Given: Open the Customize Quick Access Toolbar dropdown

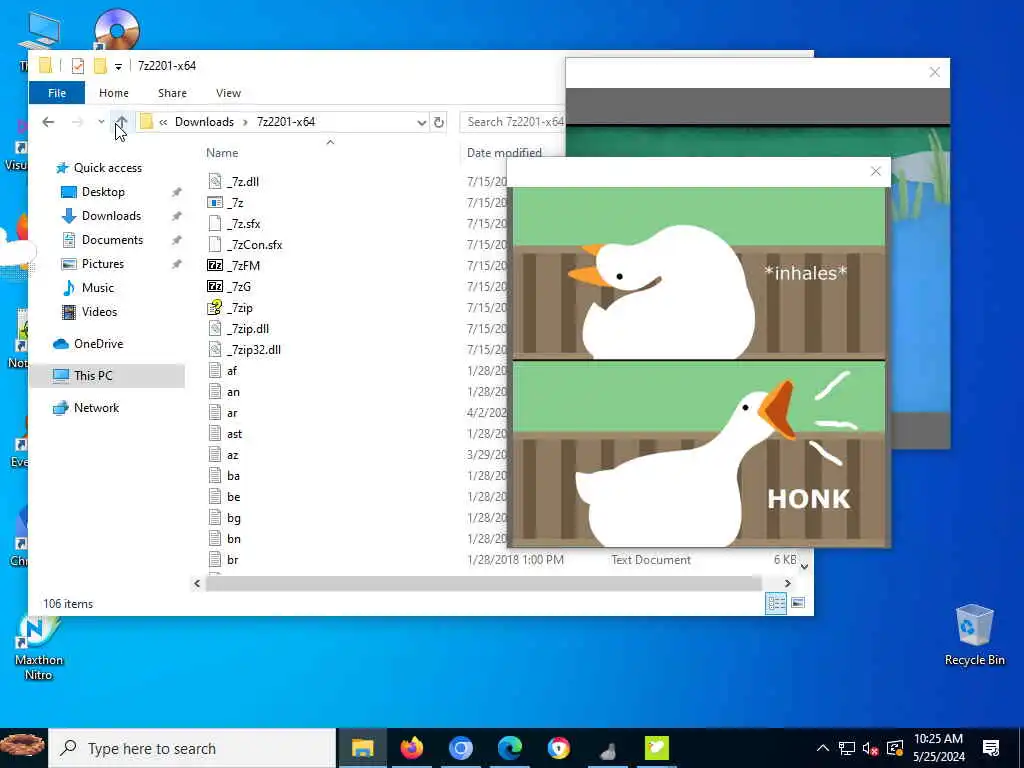Looking at the screenshot, I should (118, 66).
